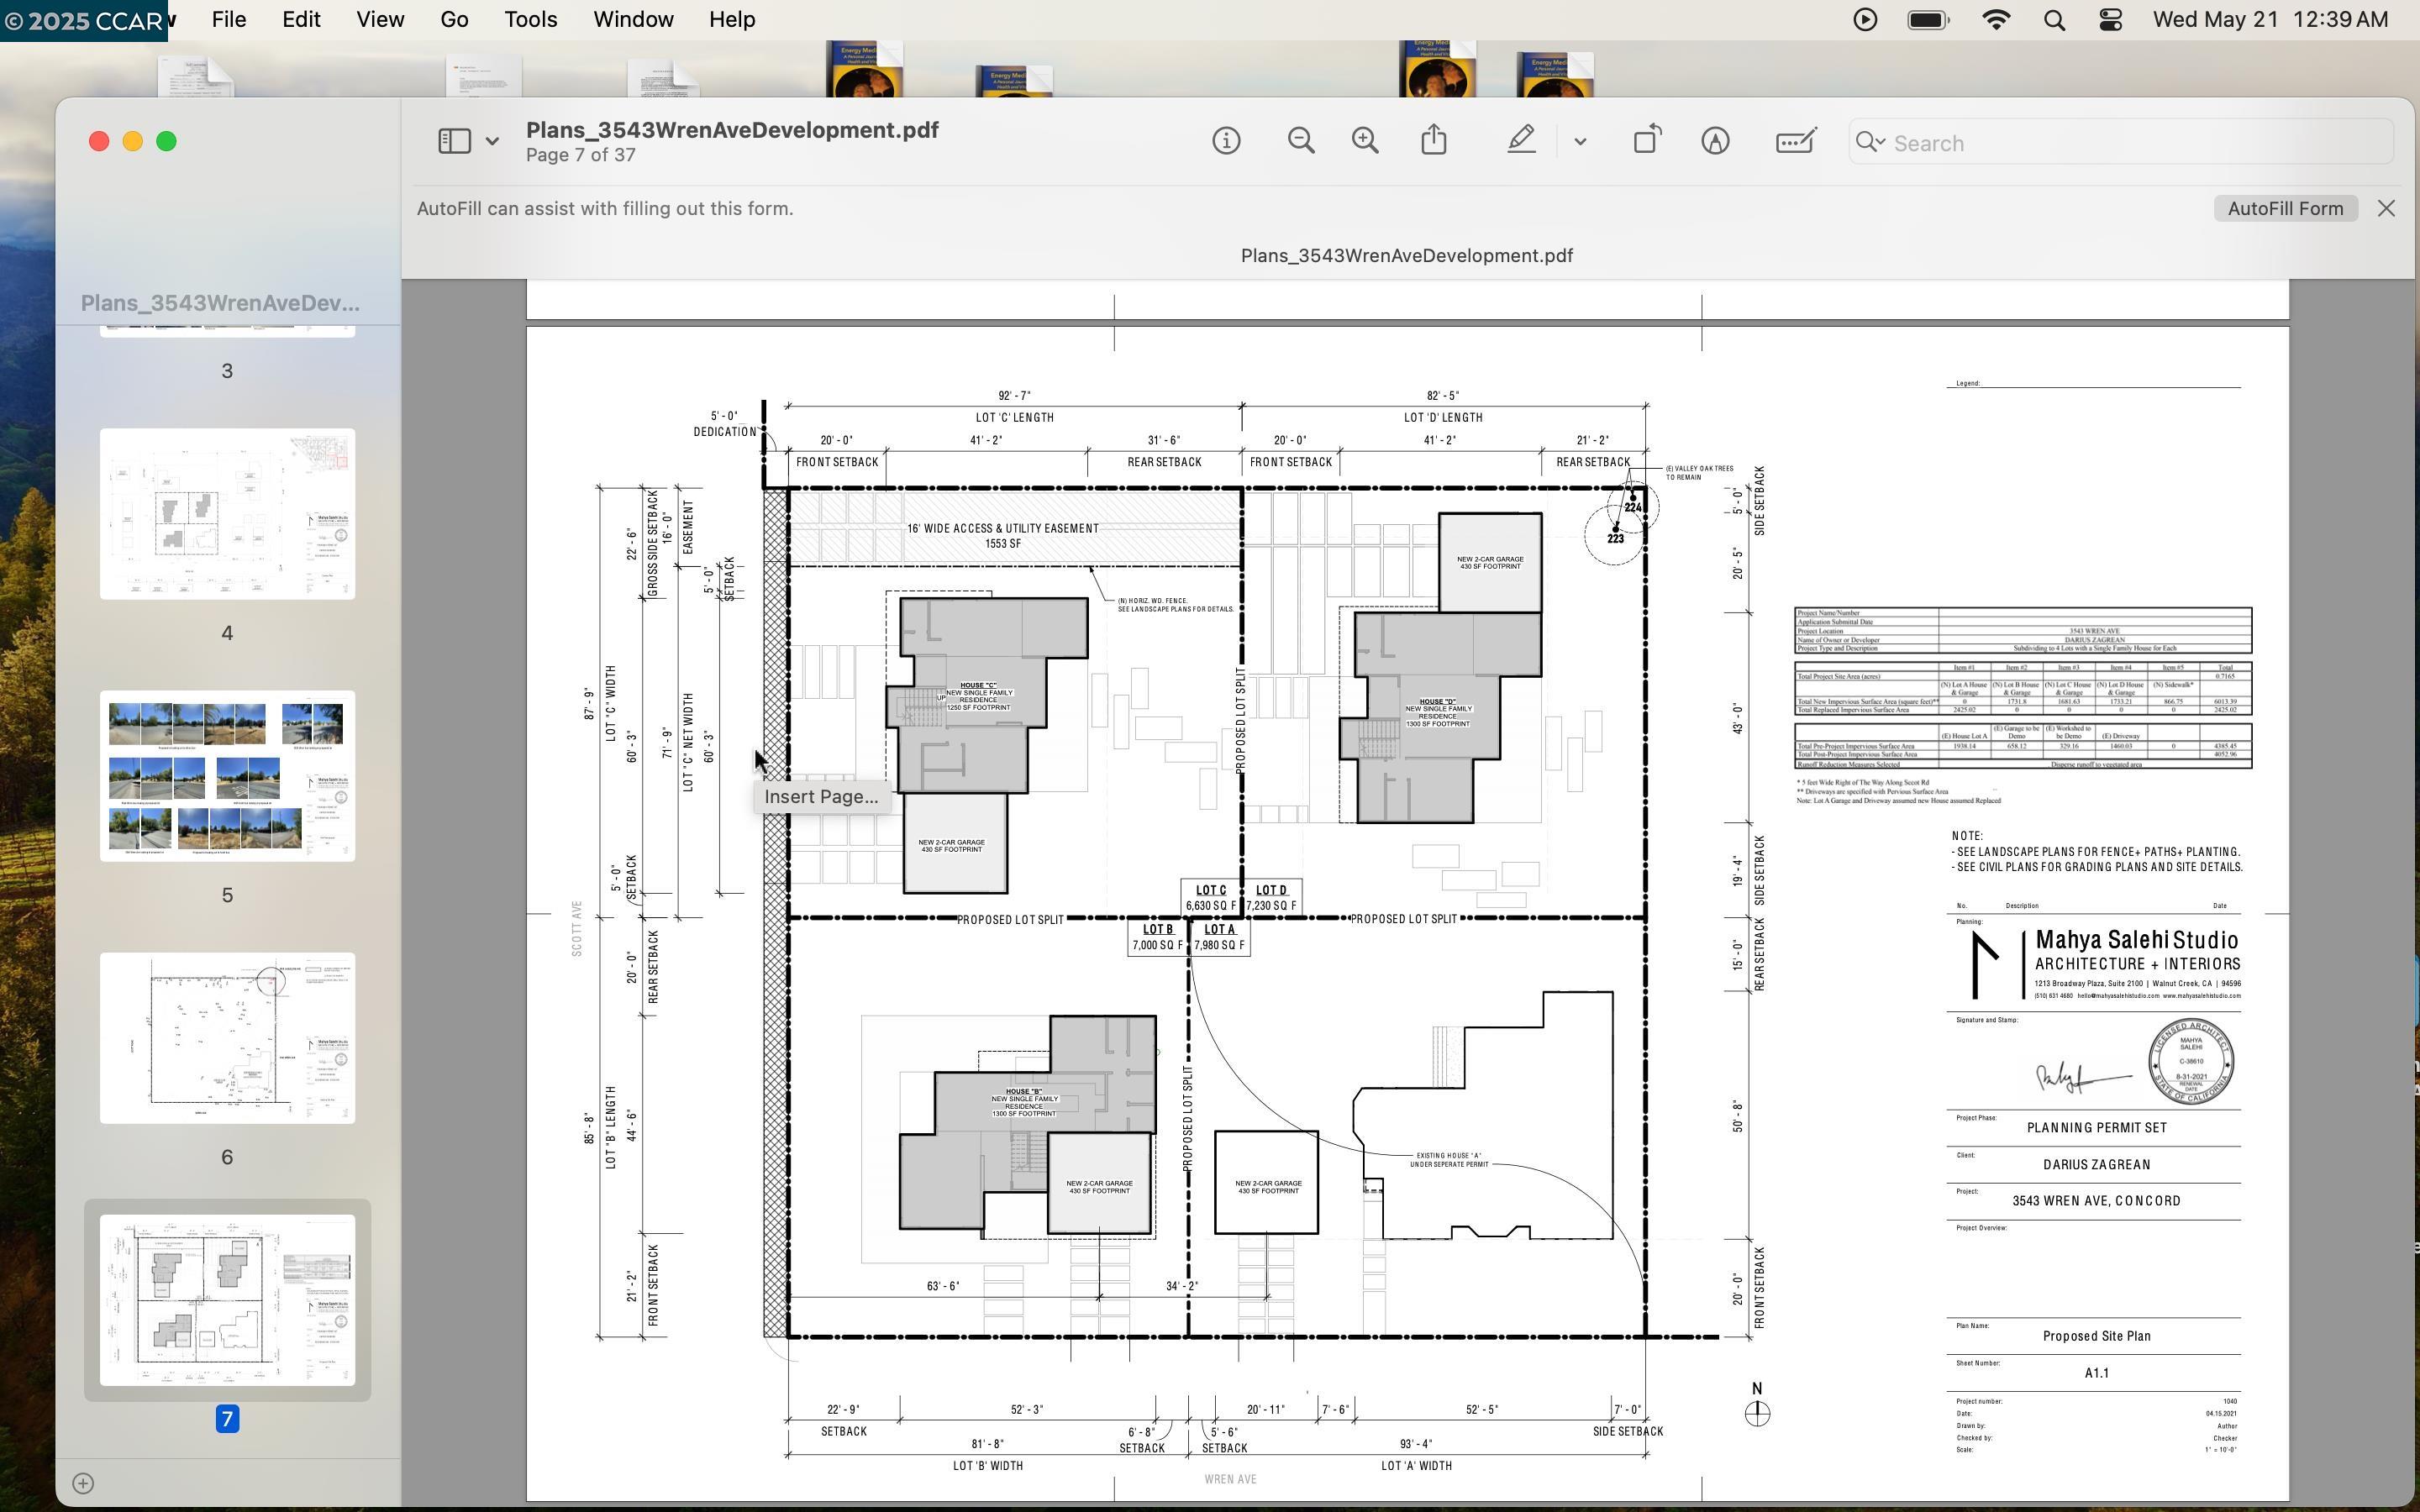Open Control Center in the menu bar
2420x1512 pixels.
click(2110, 20)
